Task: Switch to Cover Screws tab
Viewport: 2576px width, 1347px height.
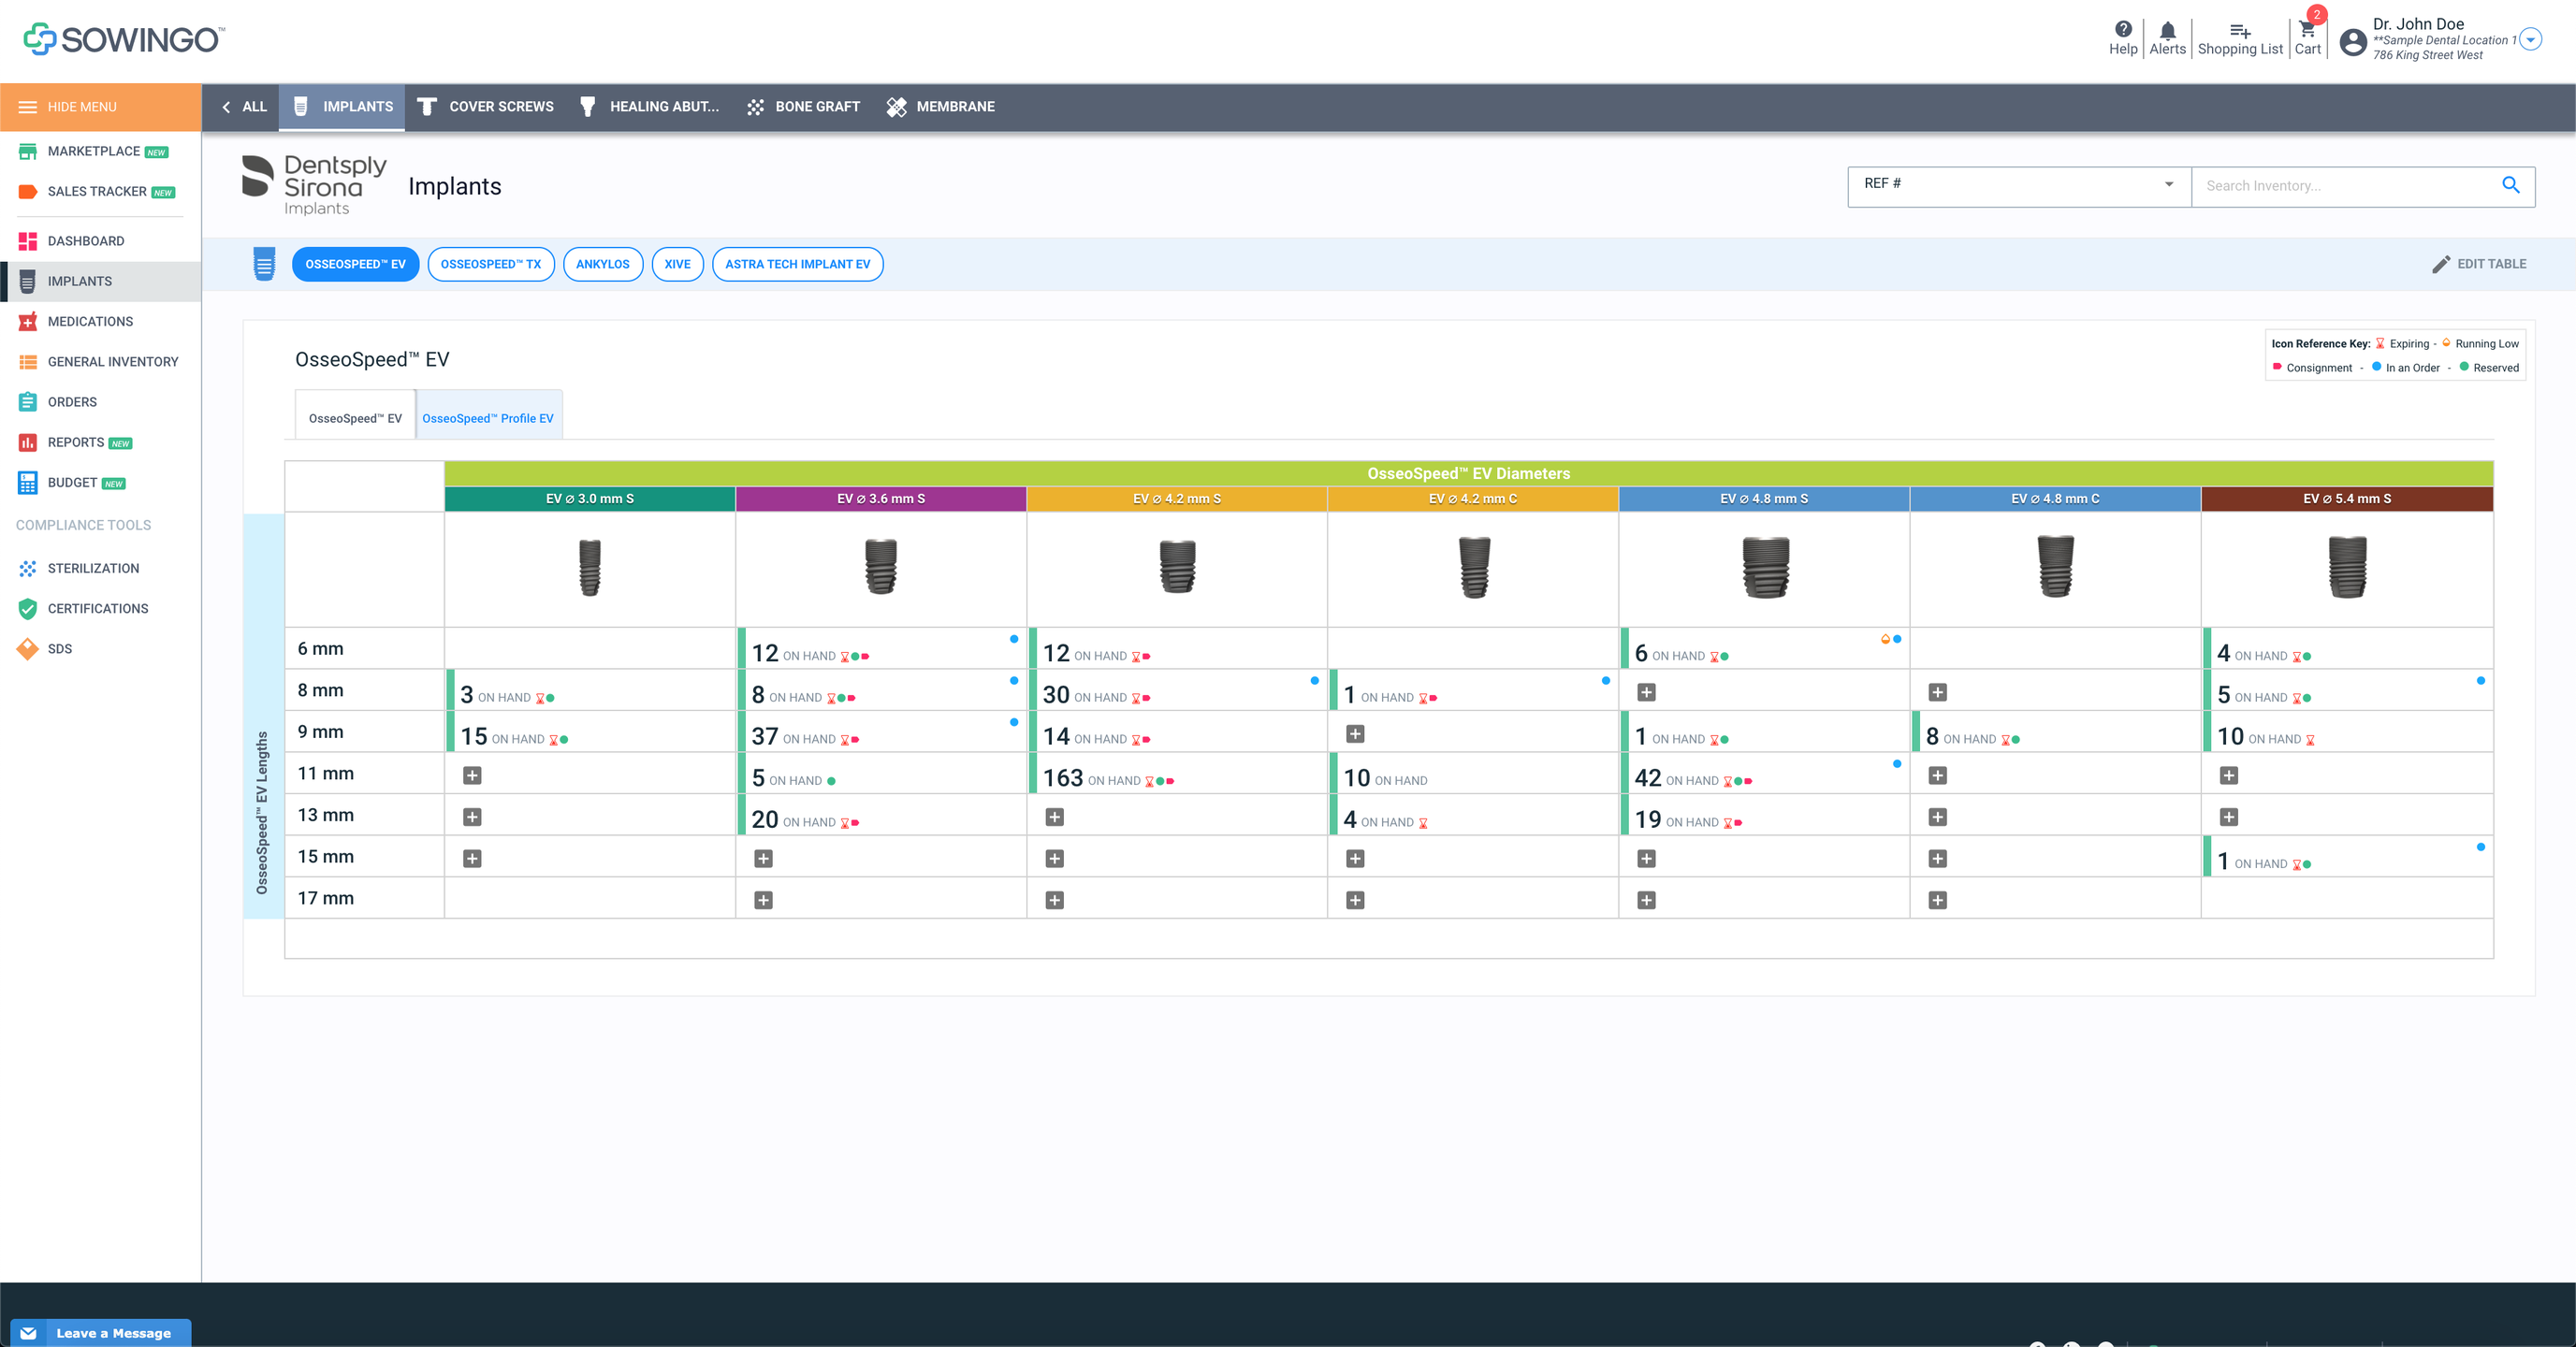Action: (x=486, y=107)
